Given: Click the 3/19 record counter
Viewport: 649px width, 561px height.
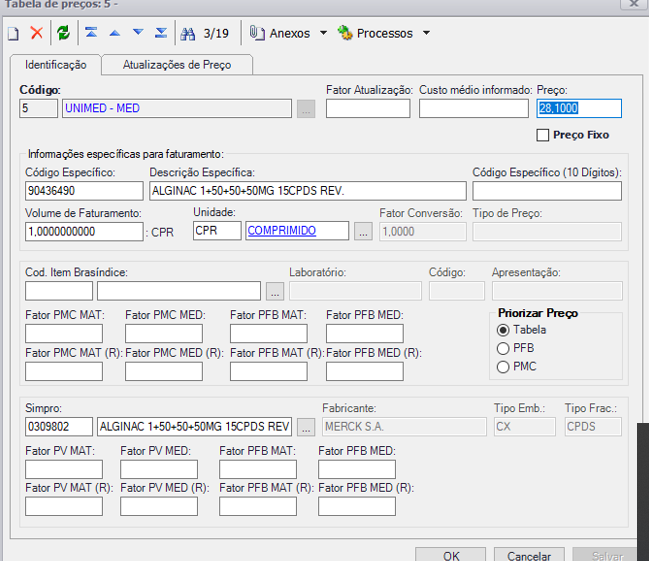Looking at the screenshot, I should pyautogui.click(x=216, y=33).
